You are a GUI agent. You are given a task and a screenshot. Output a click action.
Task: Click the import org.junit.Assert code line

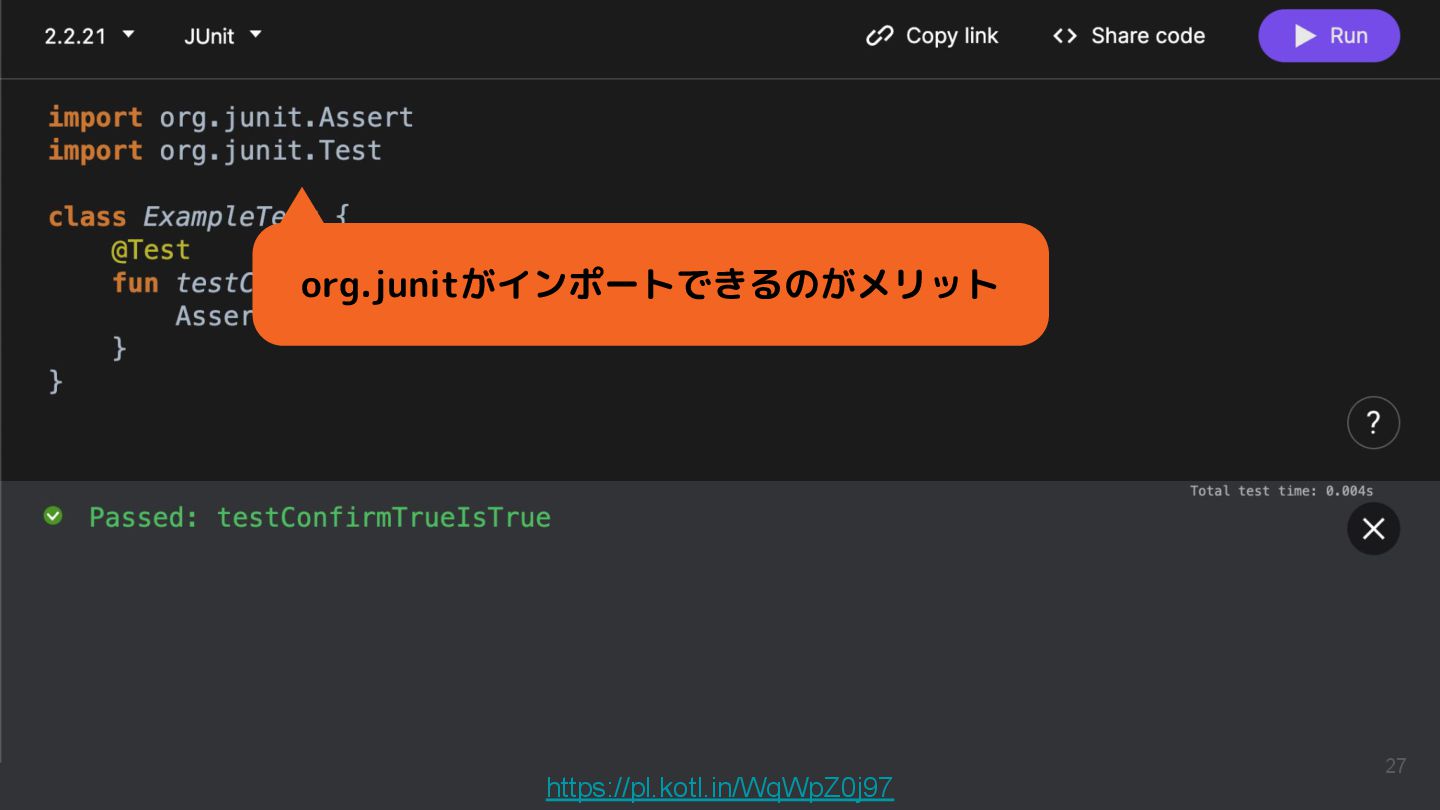click(231, 117)
